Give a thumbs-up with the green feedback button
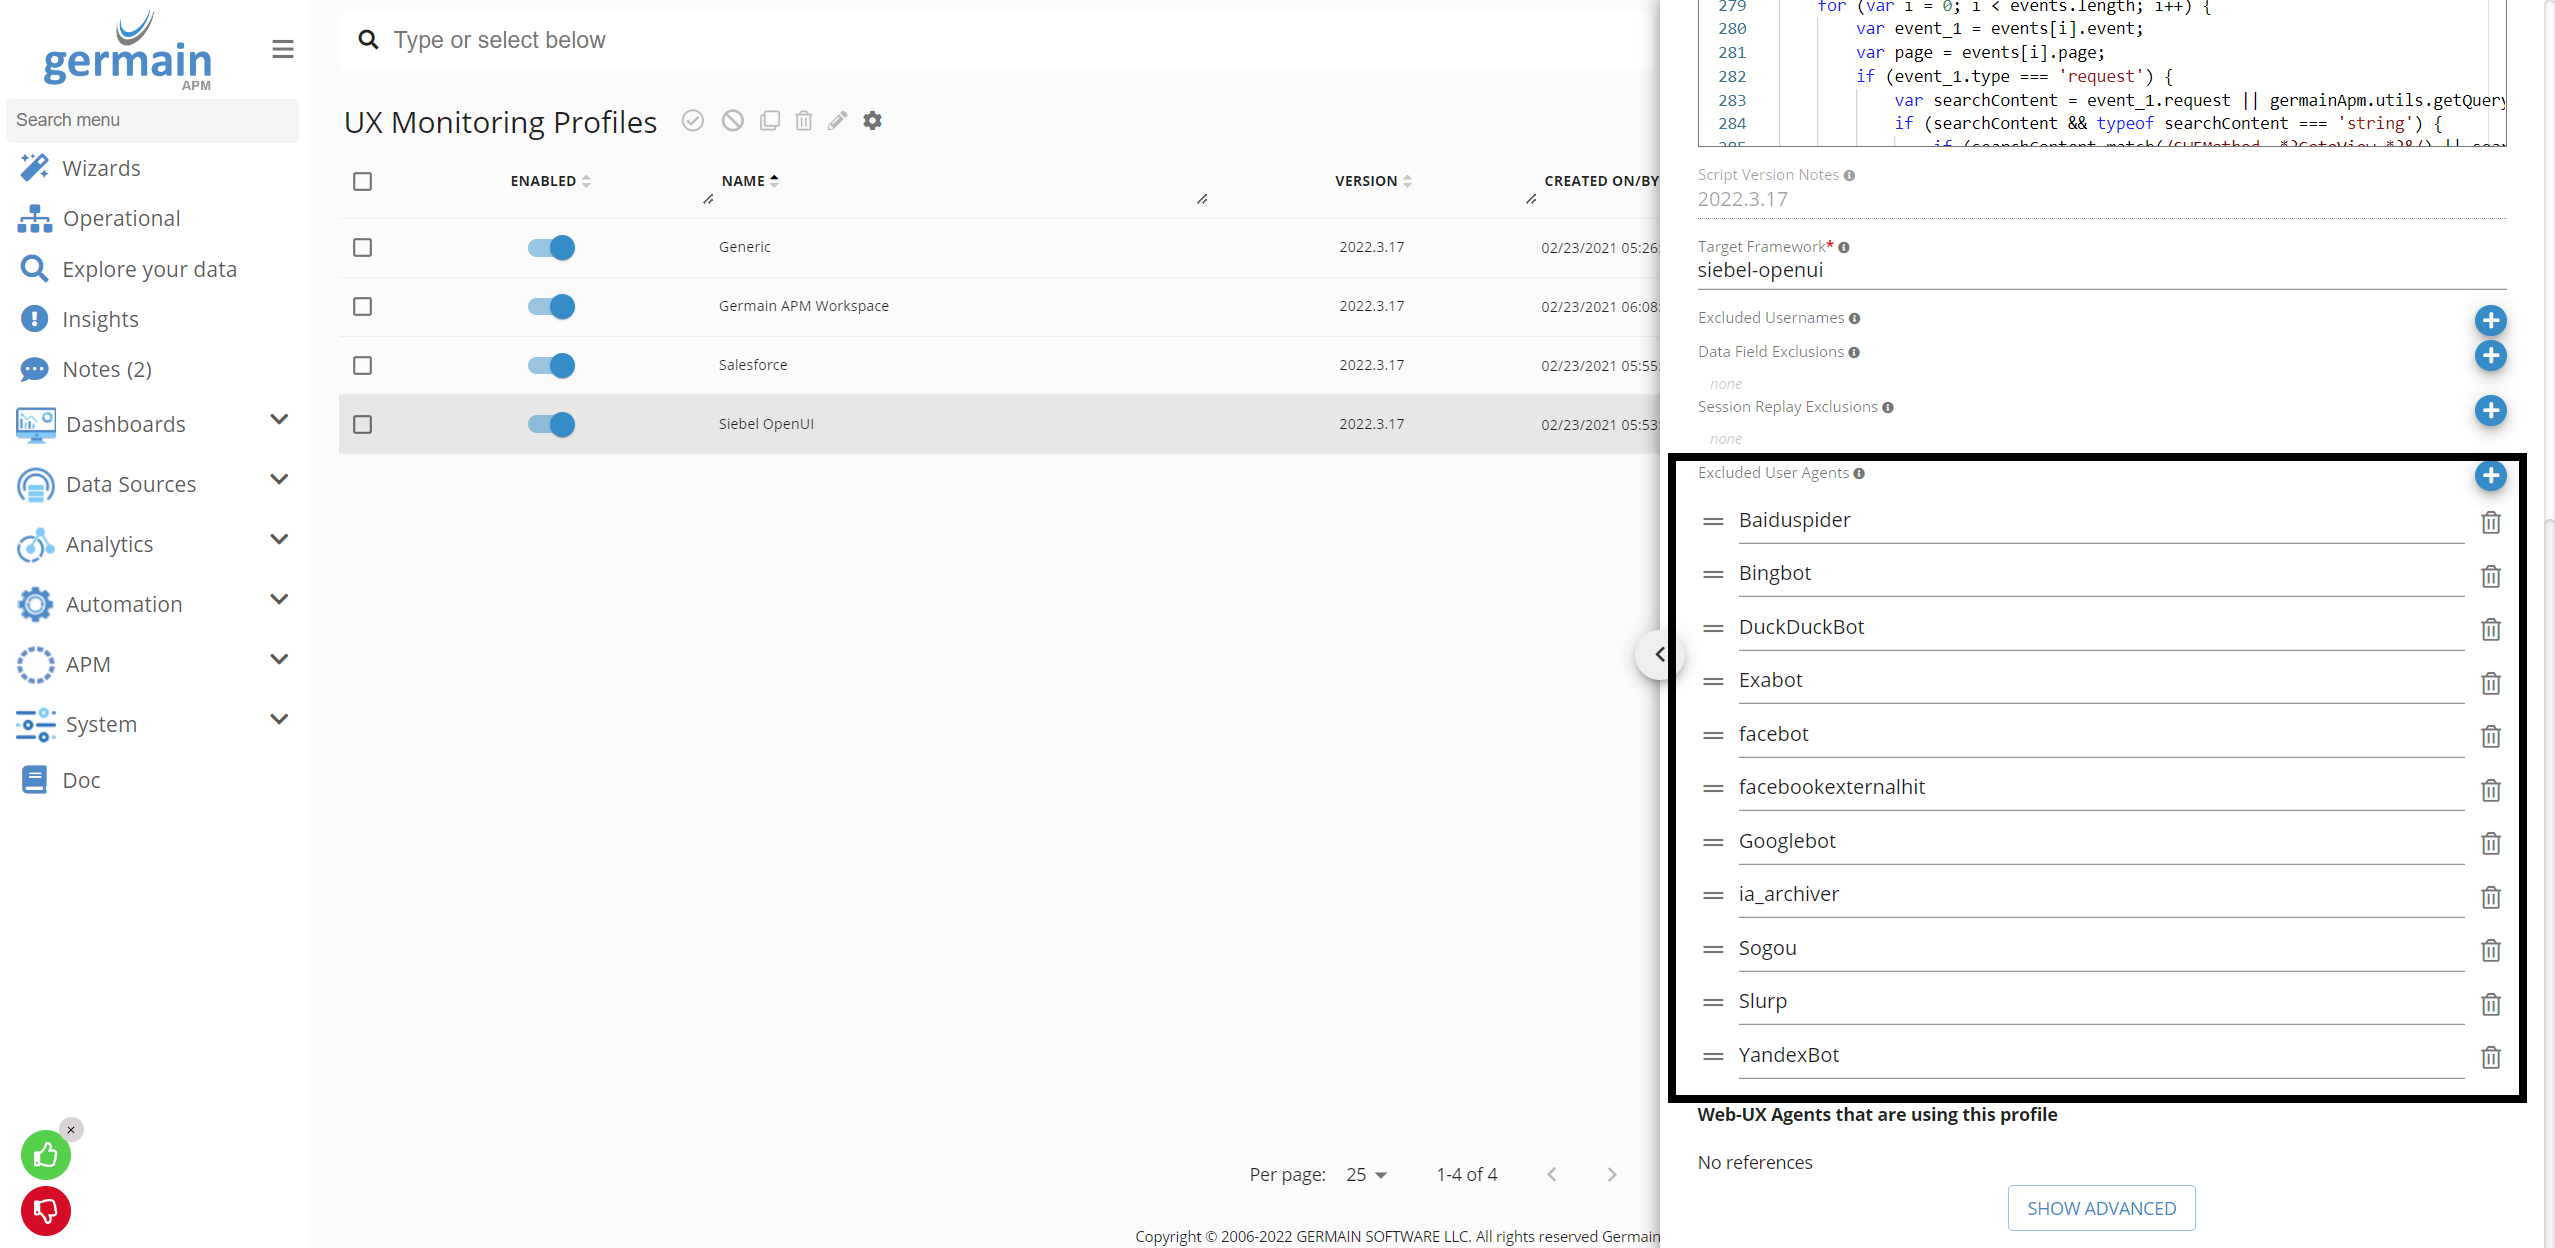 click(x=45, y=1155)
